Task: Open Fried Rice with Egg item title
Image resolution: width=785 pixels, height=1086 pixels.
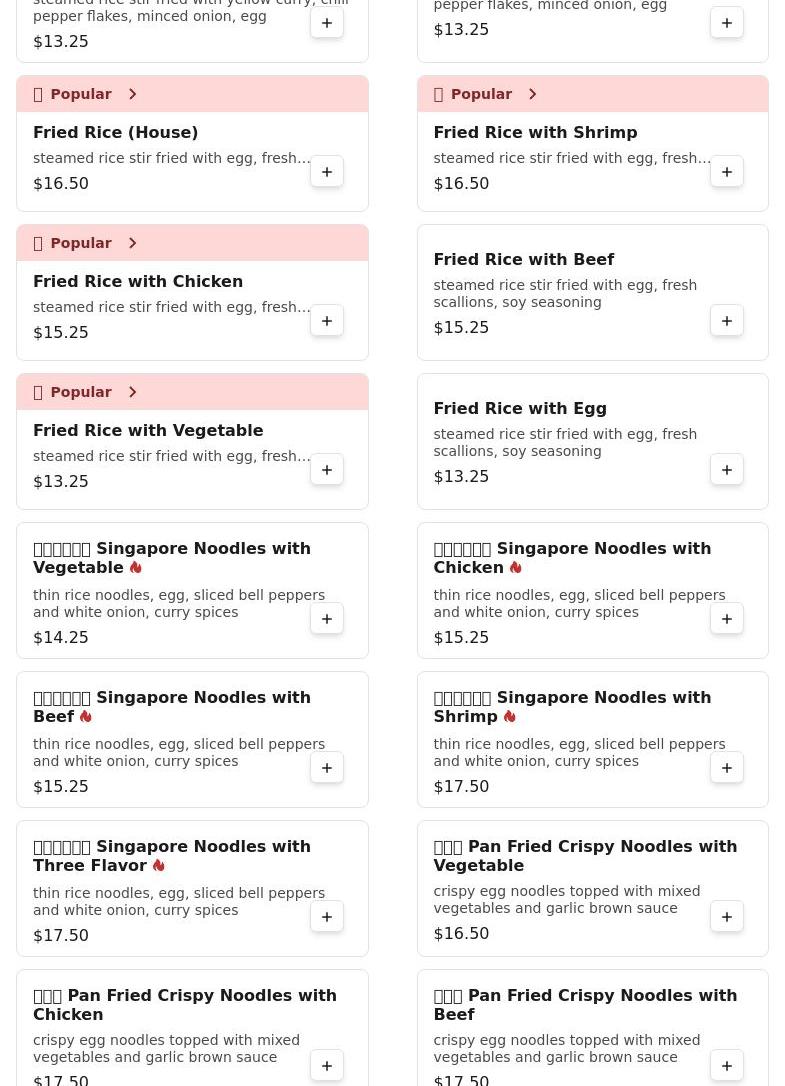Action: click(519, 409)
